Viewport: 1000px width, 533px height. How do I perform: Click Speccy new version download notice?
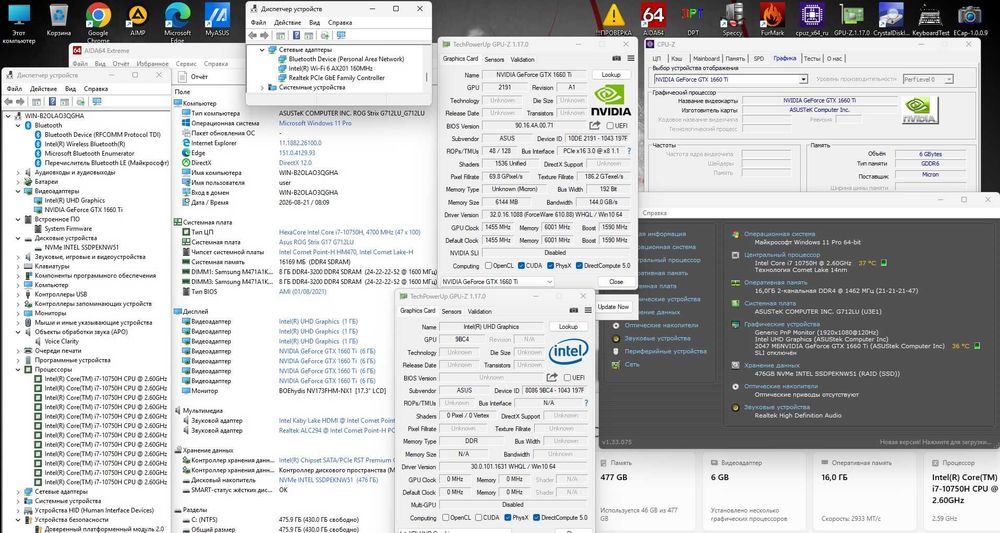[935, 442]
